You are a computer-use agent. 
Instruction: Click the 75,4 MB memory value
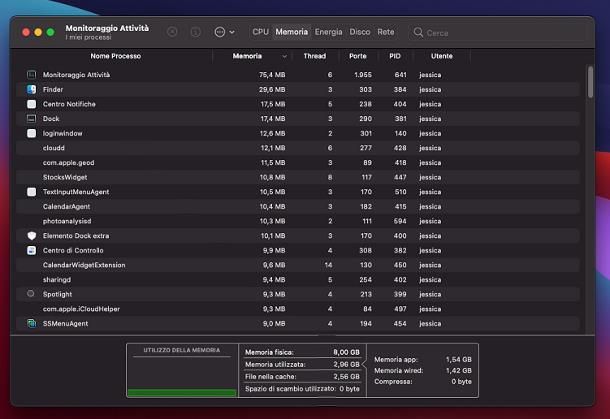272,75
